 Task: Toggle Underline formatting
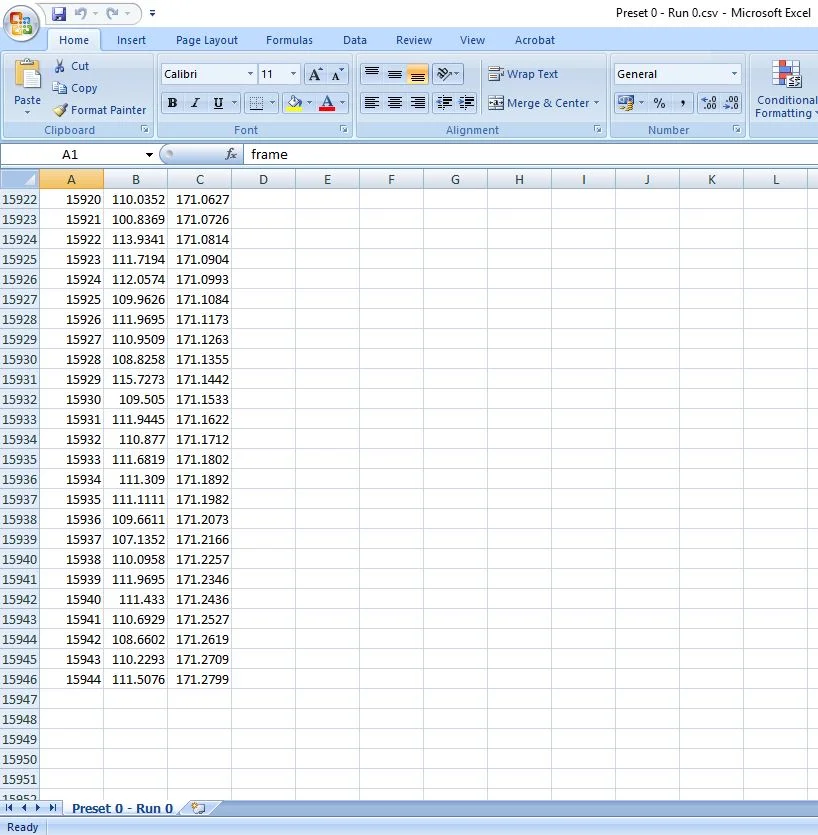218,103
